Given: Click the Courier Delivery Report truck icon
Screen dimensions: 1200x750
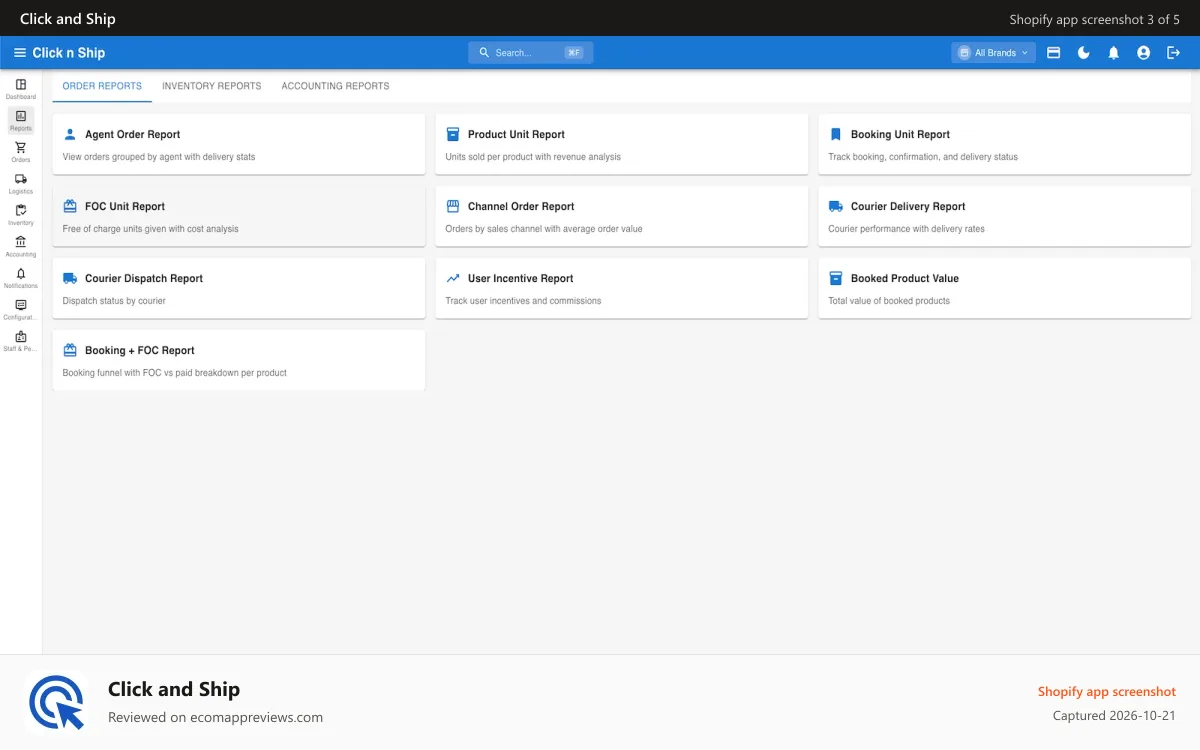Looking at the screenshot, I should (x=836, y=206).
